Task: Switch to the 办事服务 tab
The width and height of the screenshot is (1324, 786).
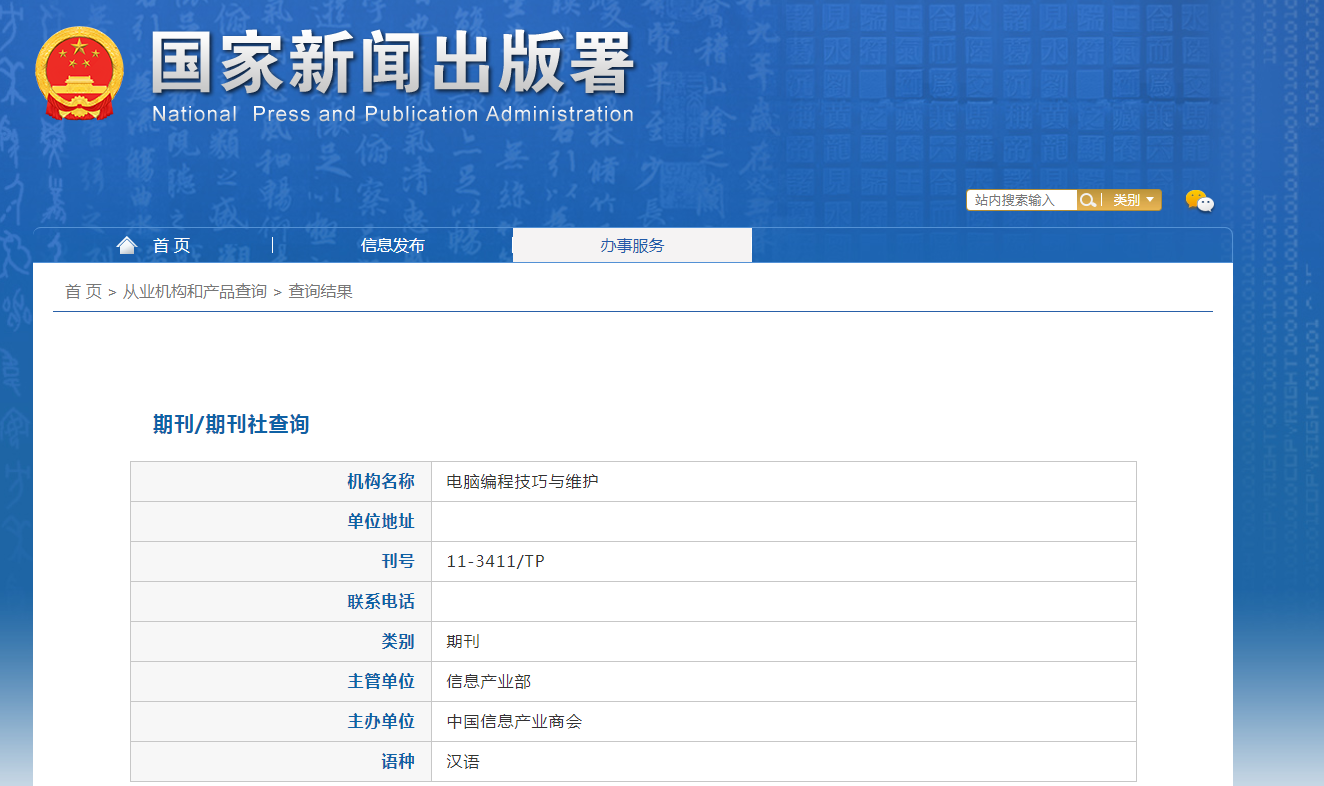Action: click(x=632, y=245)
